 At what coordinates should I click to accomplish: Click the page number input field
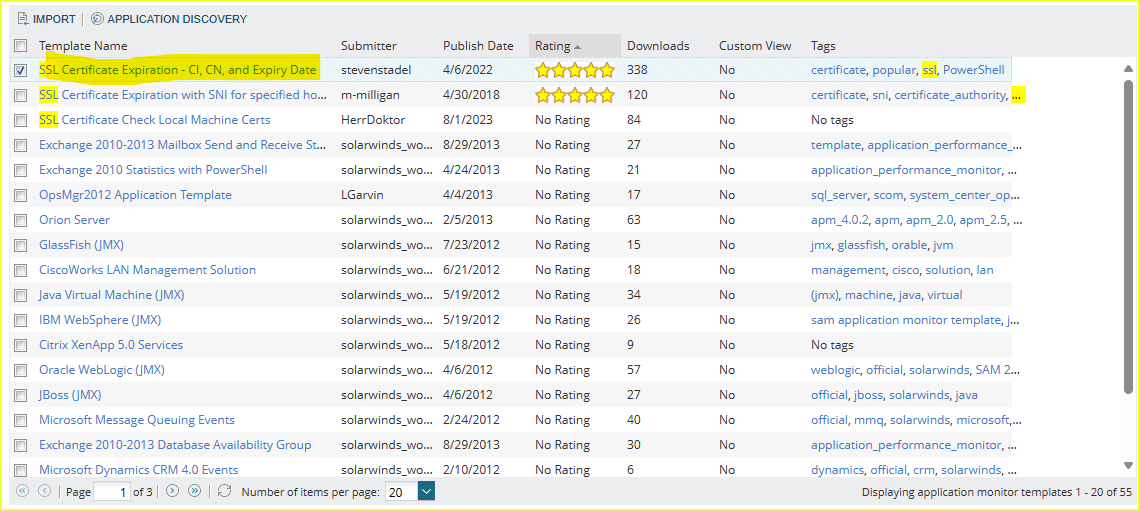point(112,492)
